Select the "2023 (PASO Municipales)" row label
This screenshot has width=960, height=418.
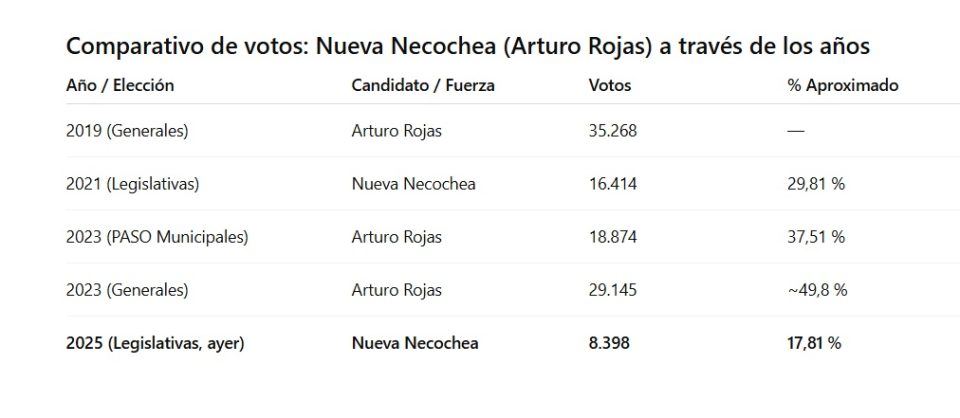tap(157, 237)
